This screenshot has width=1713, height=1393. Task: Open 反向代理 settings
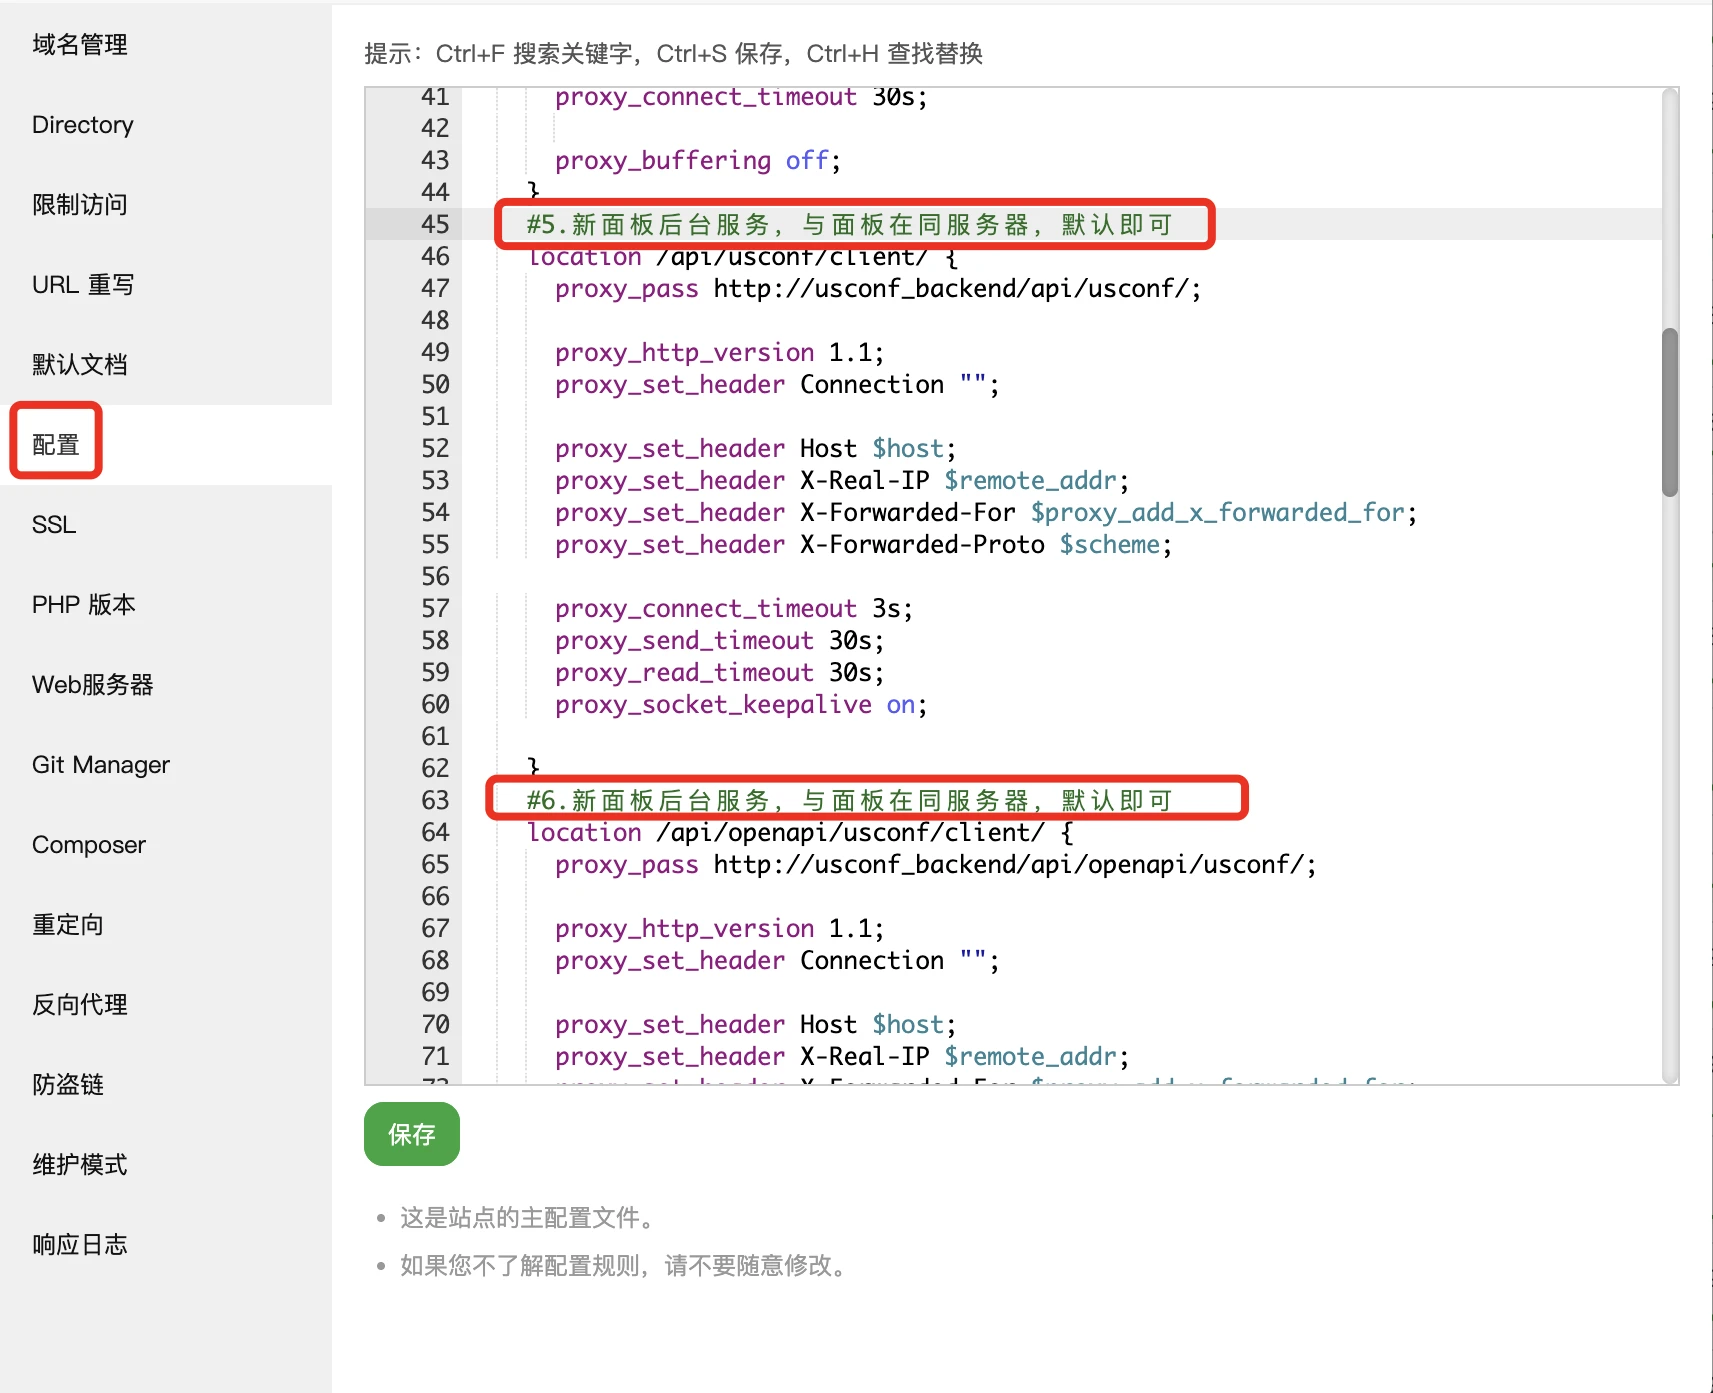pos(80,1005)
